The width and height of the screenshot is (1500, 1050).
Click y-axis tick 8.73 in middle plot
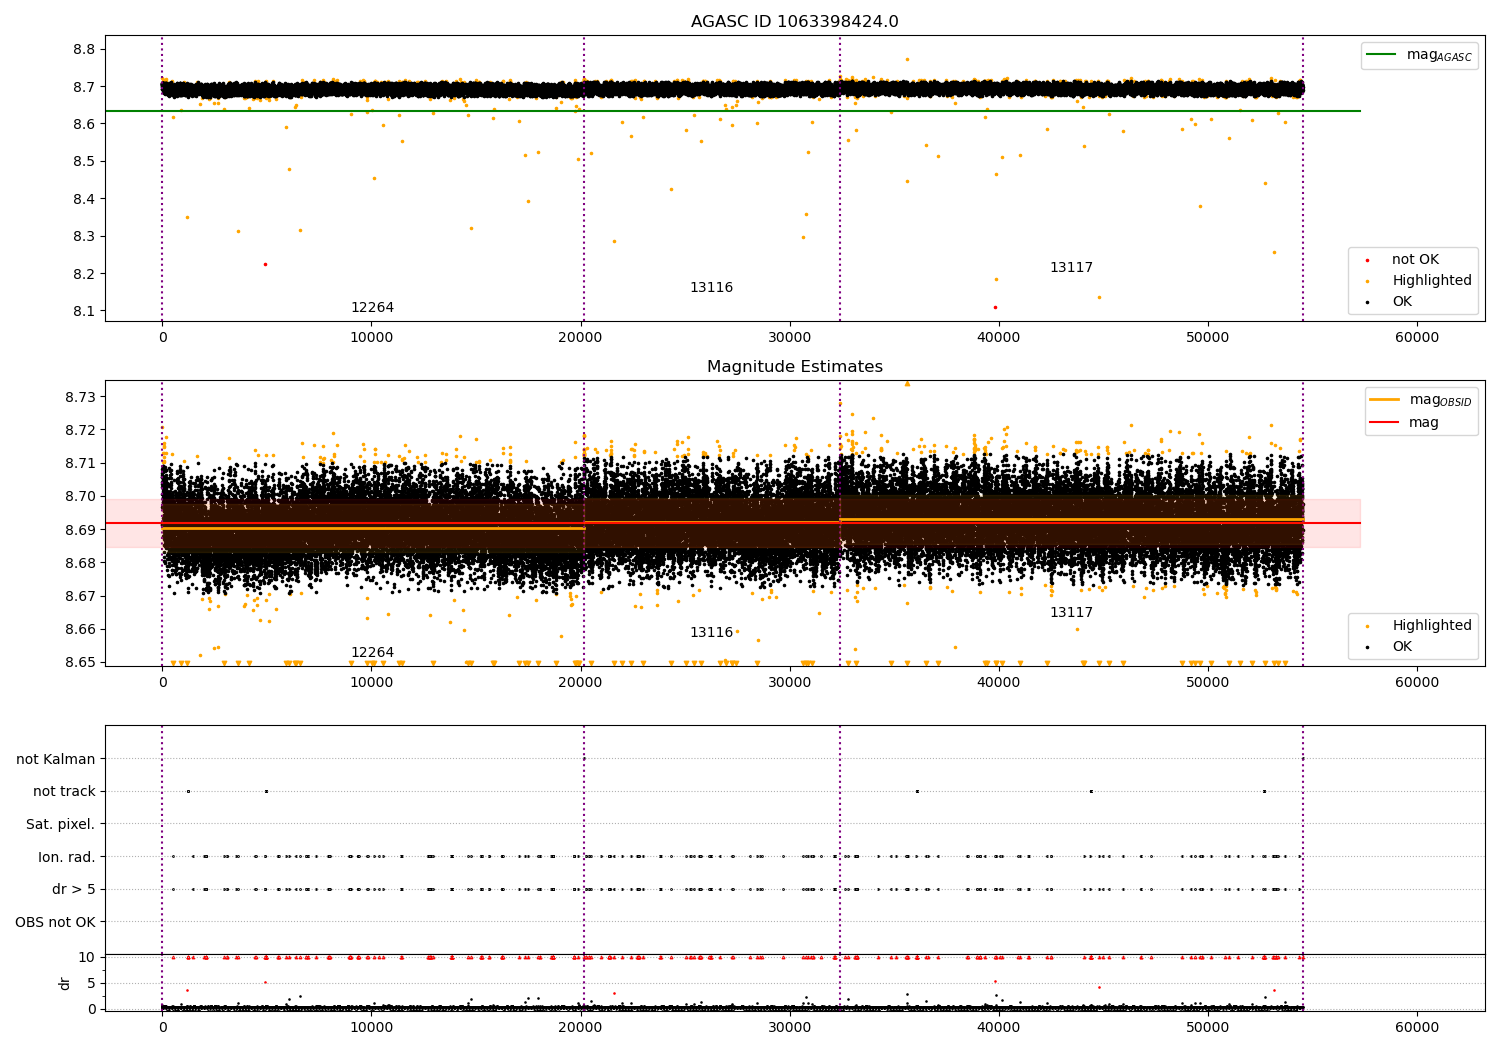click(x=81, y=398)
